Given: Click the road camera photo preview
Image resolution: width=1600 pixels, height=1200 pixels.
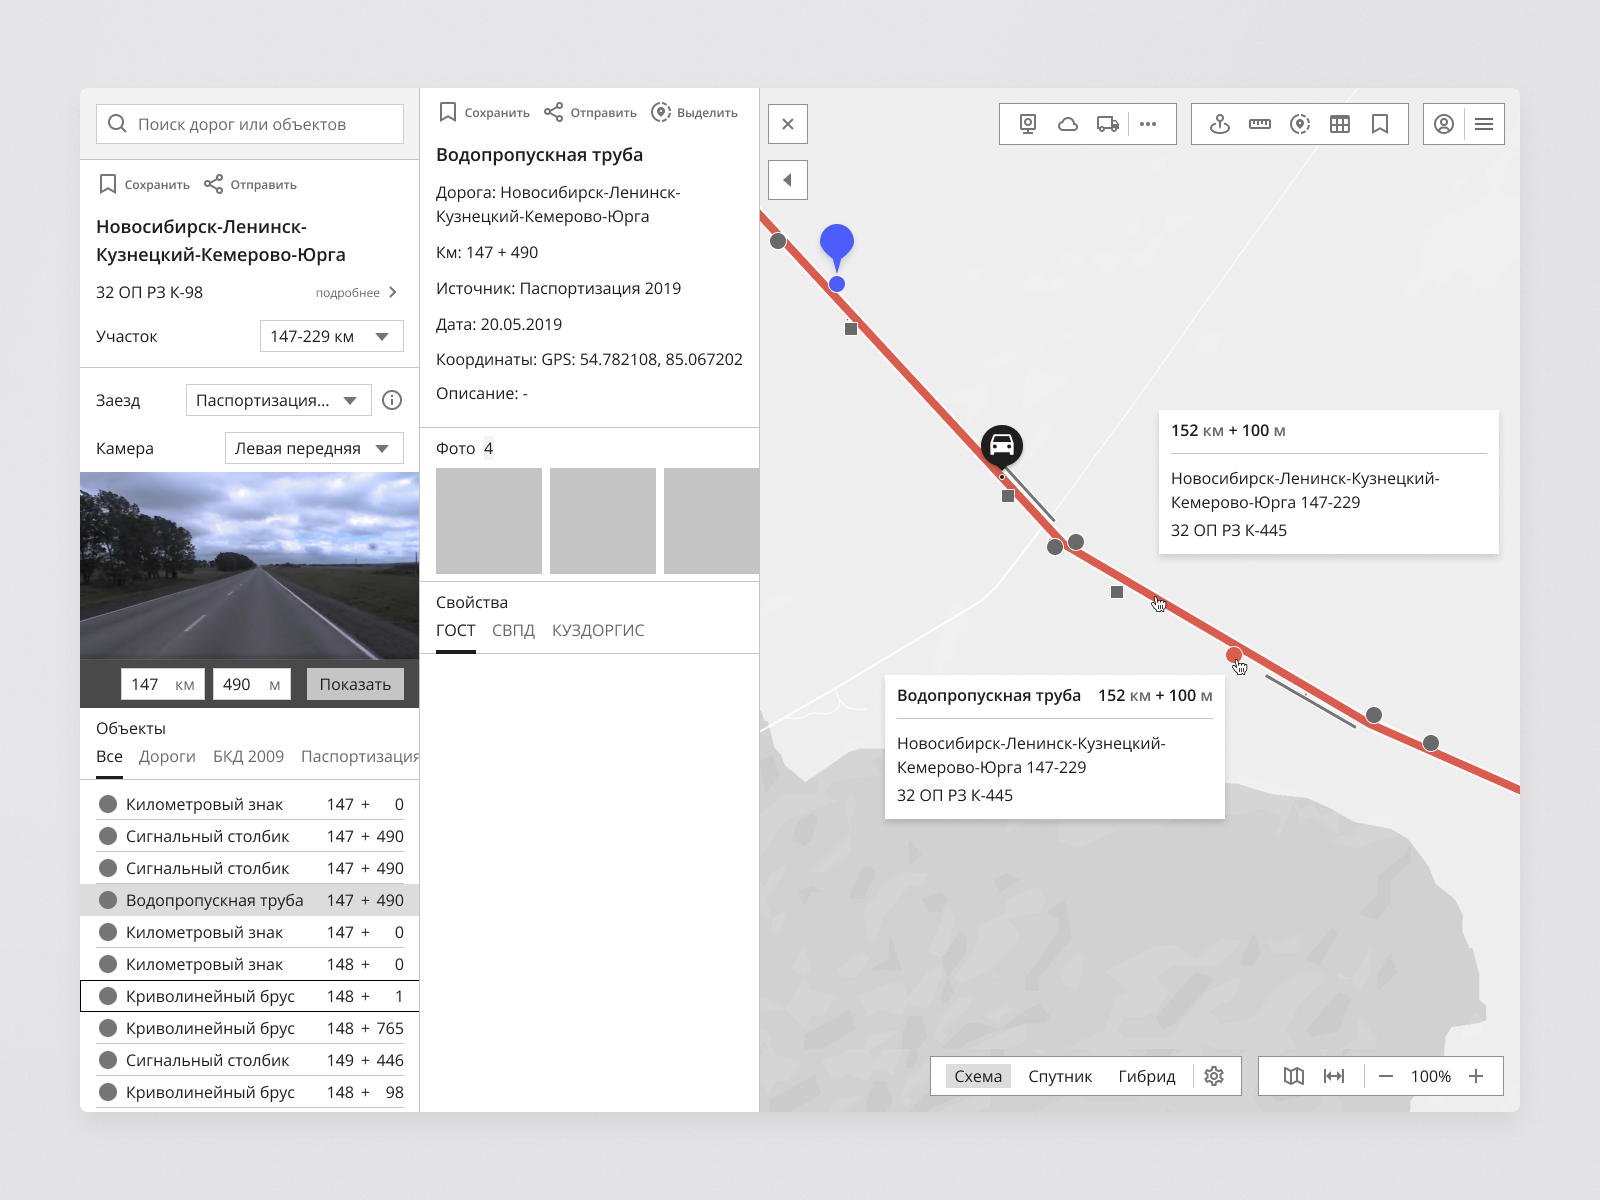Looking at the screenshot, I should 250,566.
